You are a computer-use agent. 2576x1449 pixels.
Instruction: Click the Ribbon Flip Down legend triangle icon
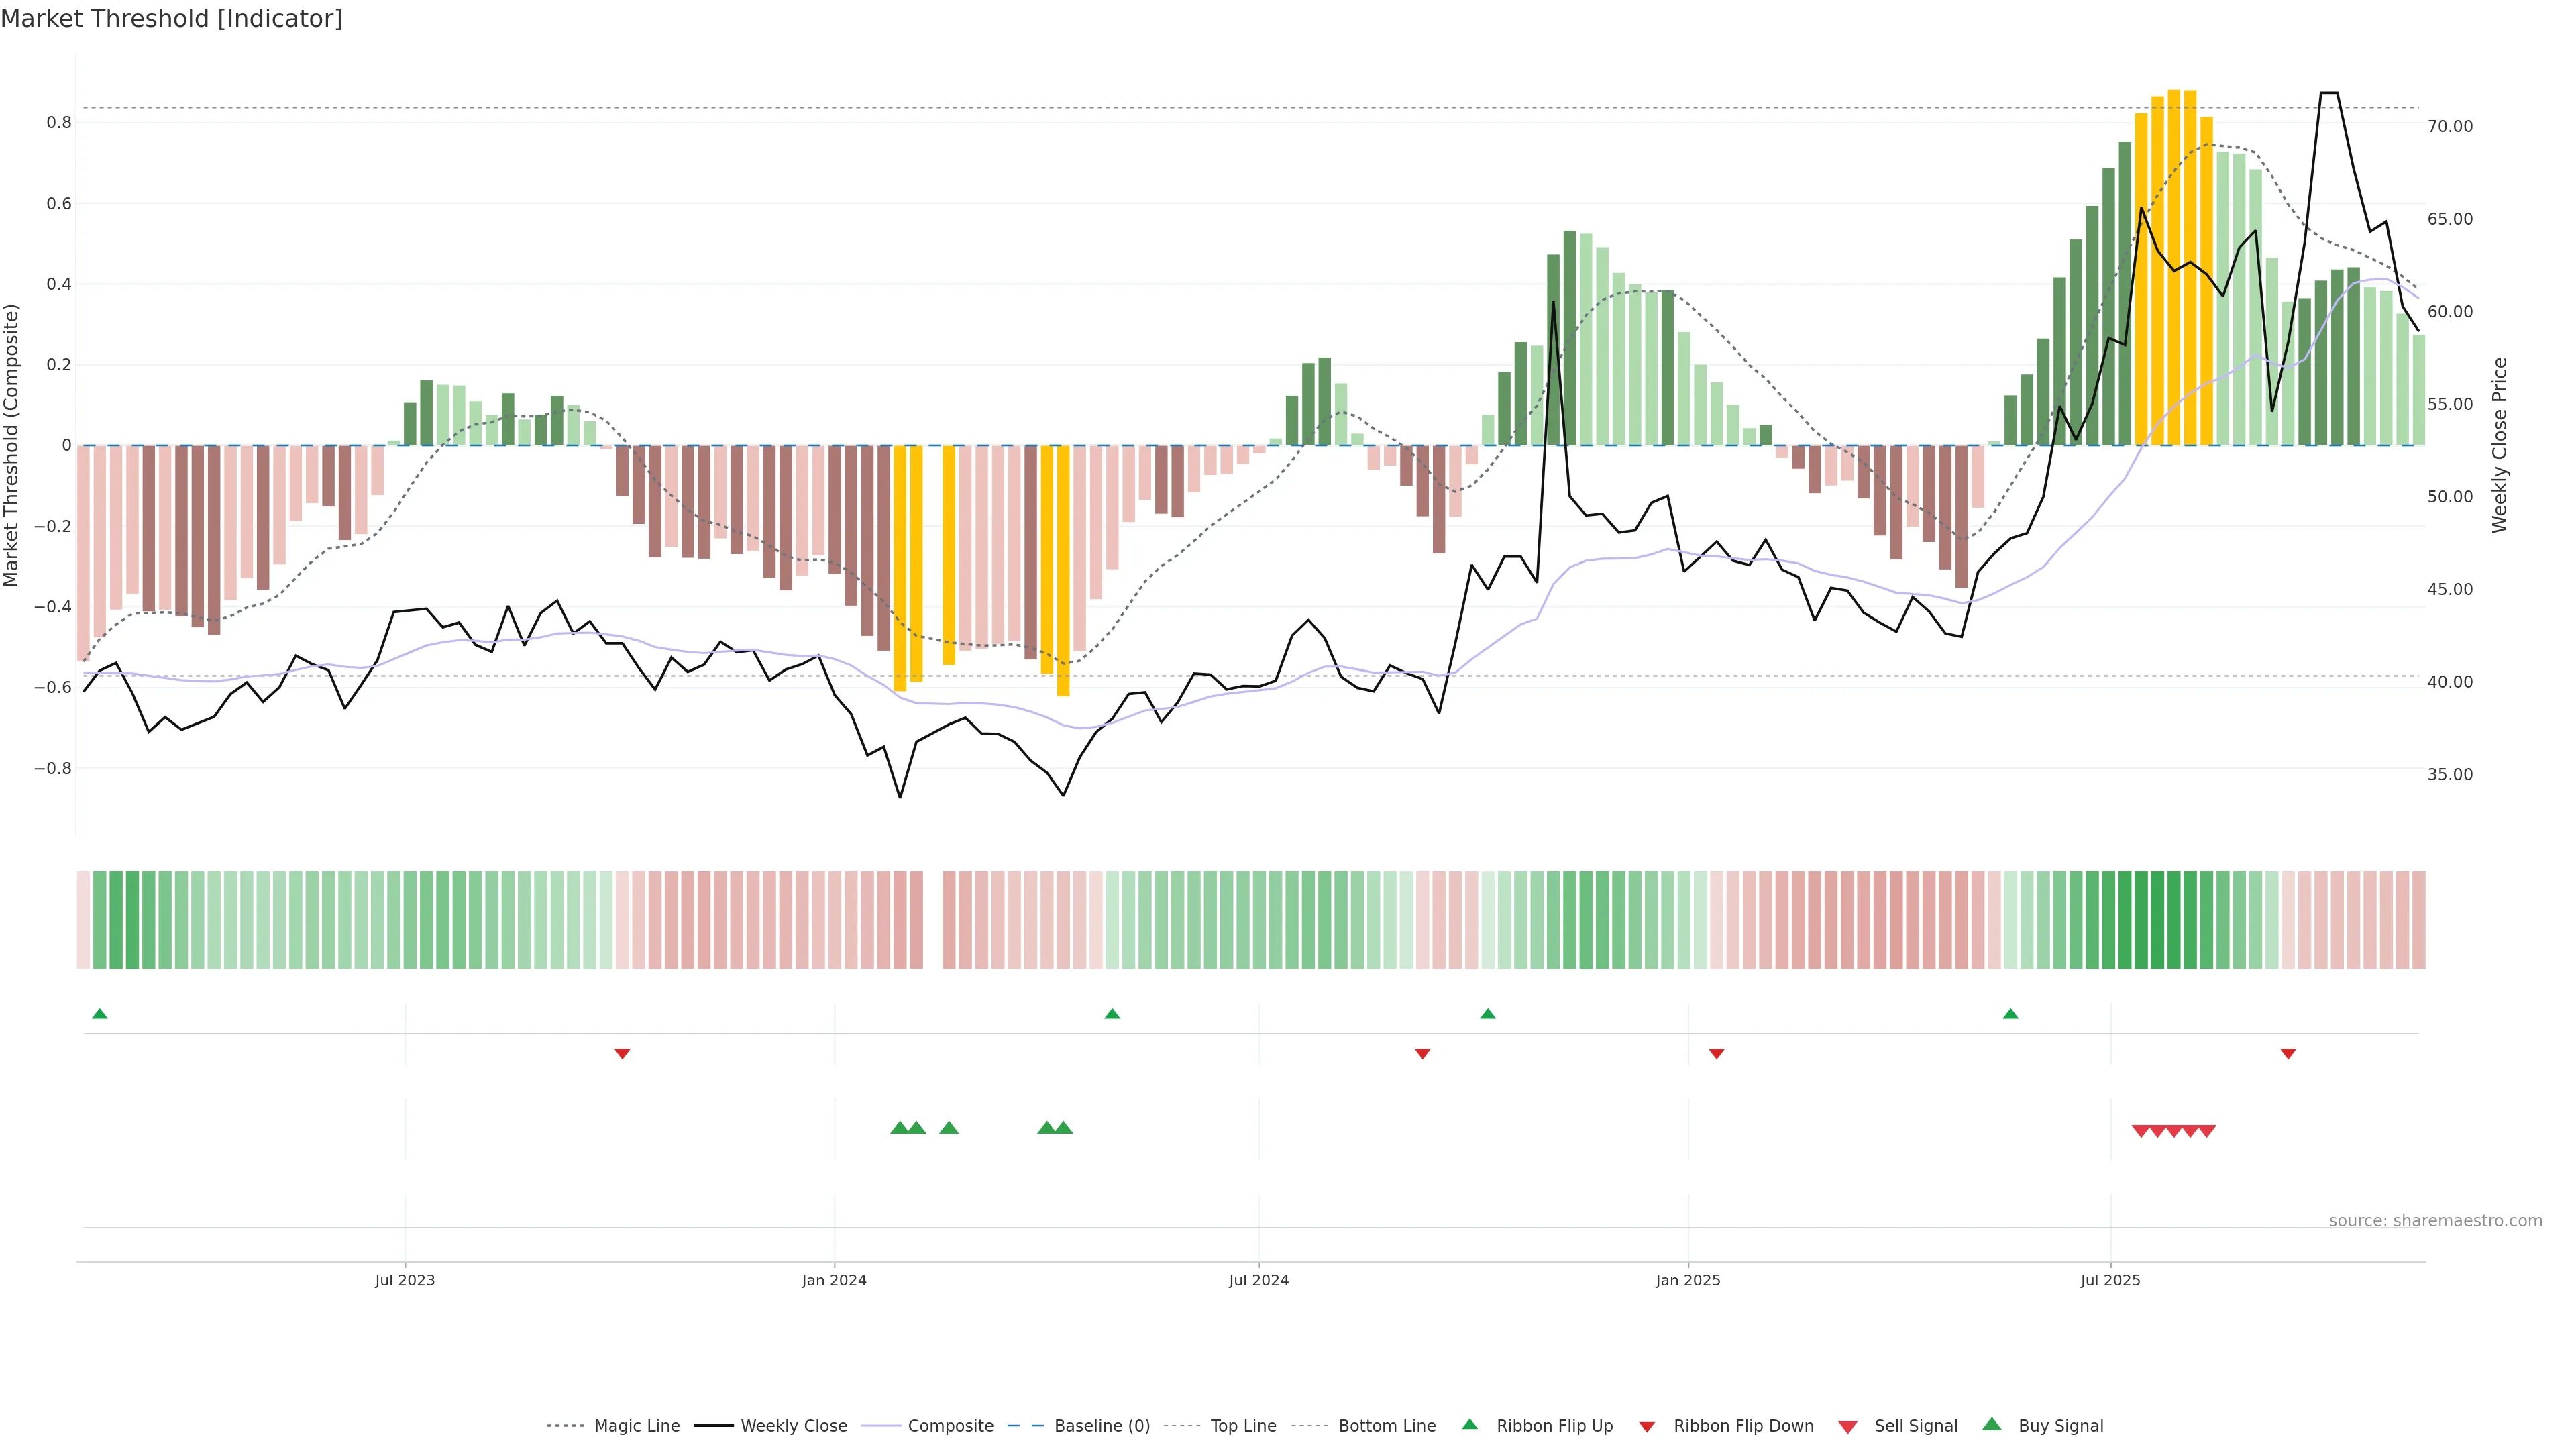[1646, 1427]
